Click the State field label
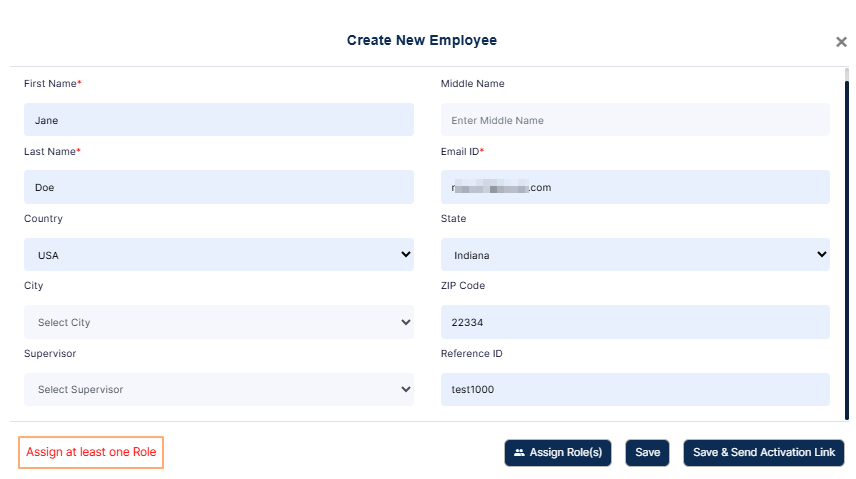This screenshot has width=856, height=479. [454, 218]
